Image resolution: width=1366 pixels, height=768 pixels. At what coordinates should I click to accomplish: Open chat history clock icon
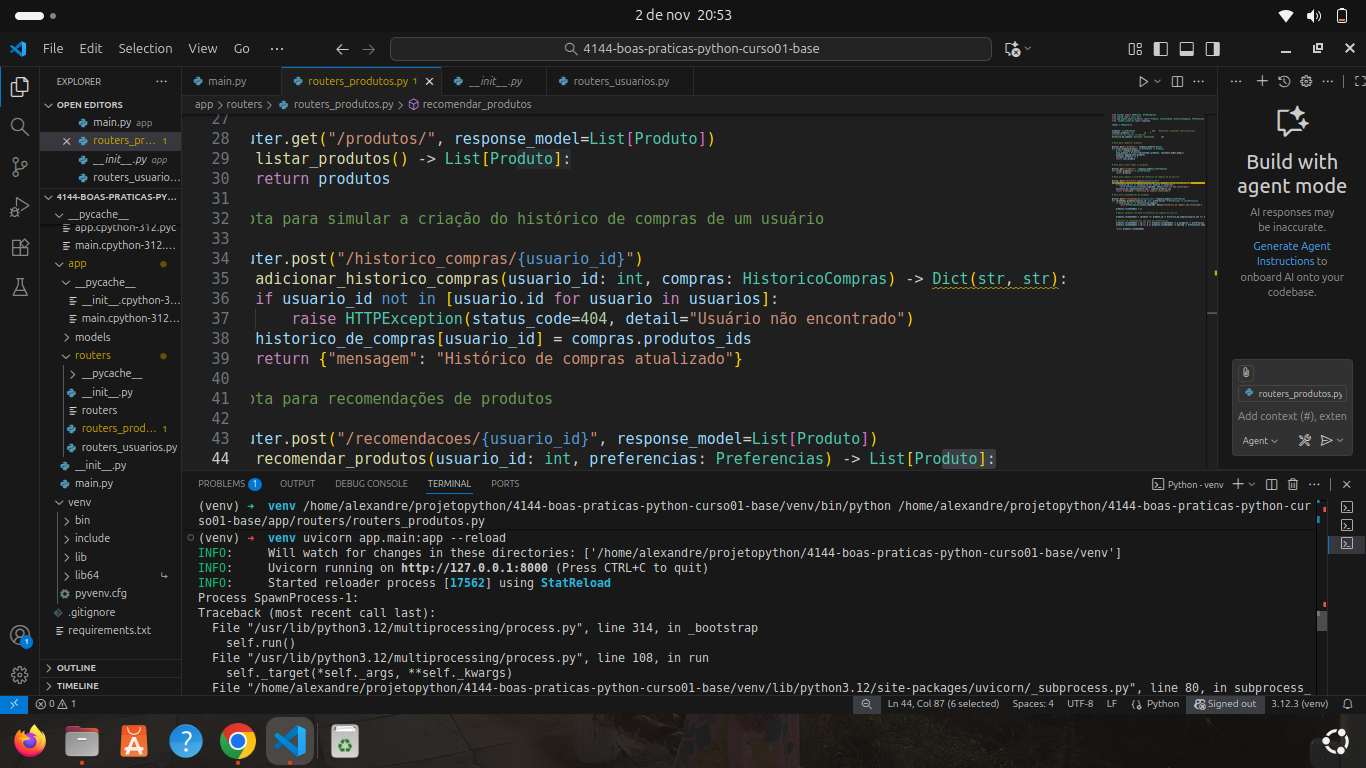pyautogui.click(x=1284, y=81)
